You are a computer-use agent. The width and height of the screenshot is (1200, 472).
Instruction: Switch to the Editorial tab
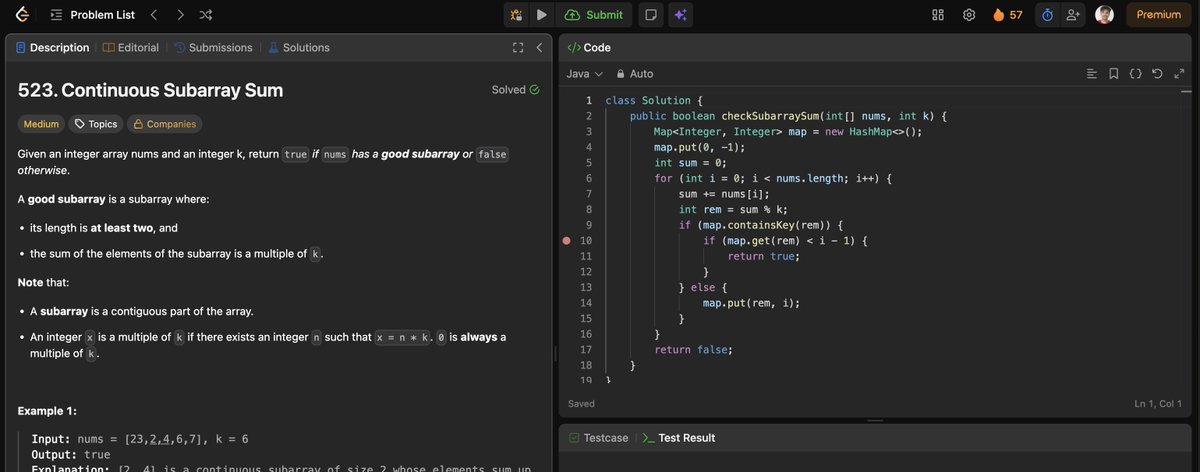pos(131,47)
